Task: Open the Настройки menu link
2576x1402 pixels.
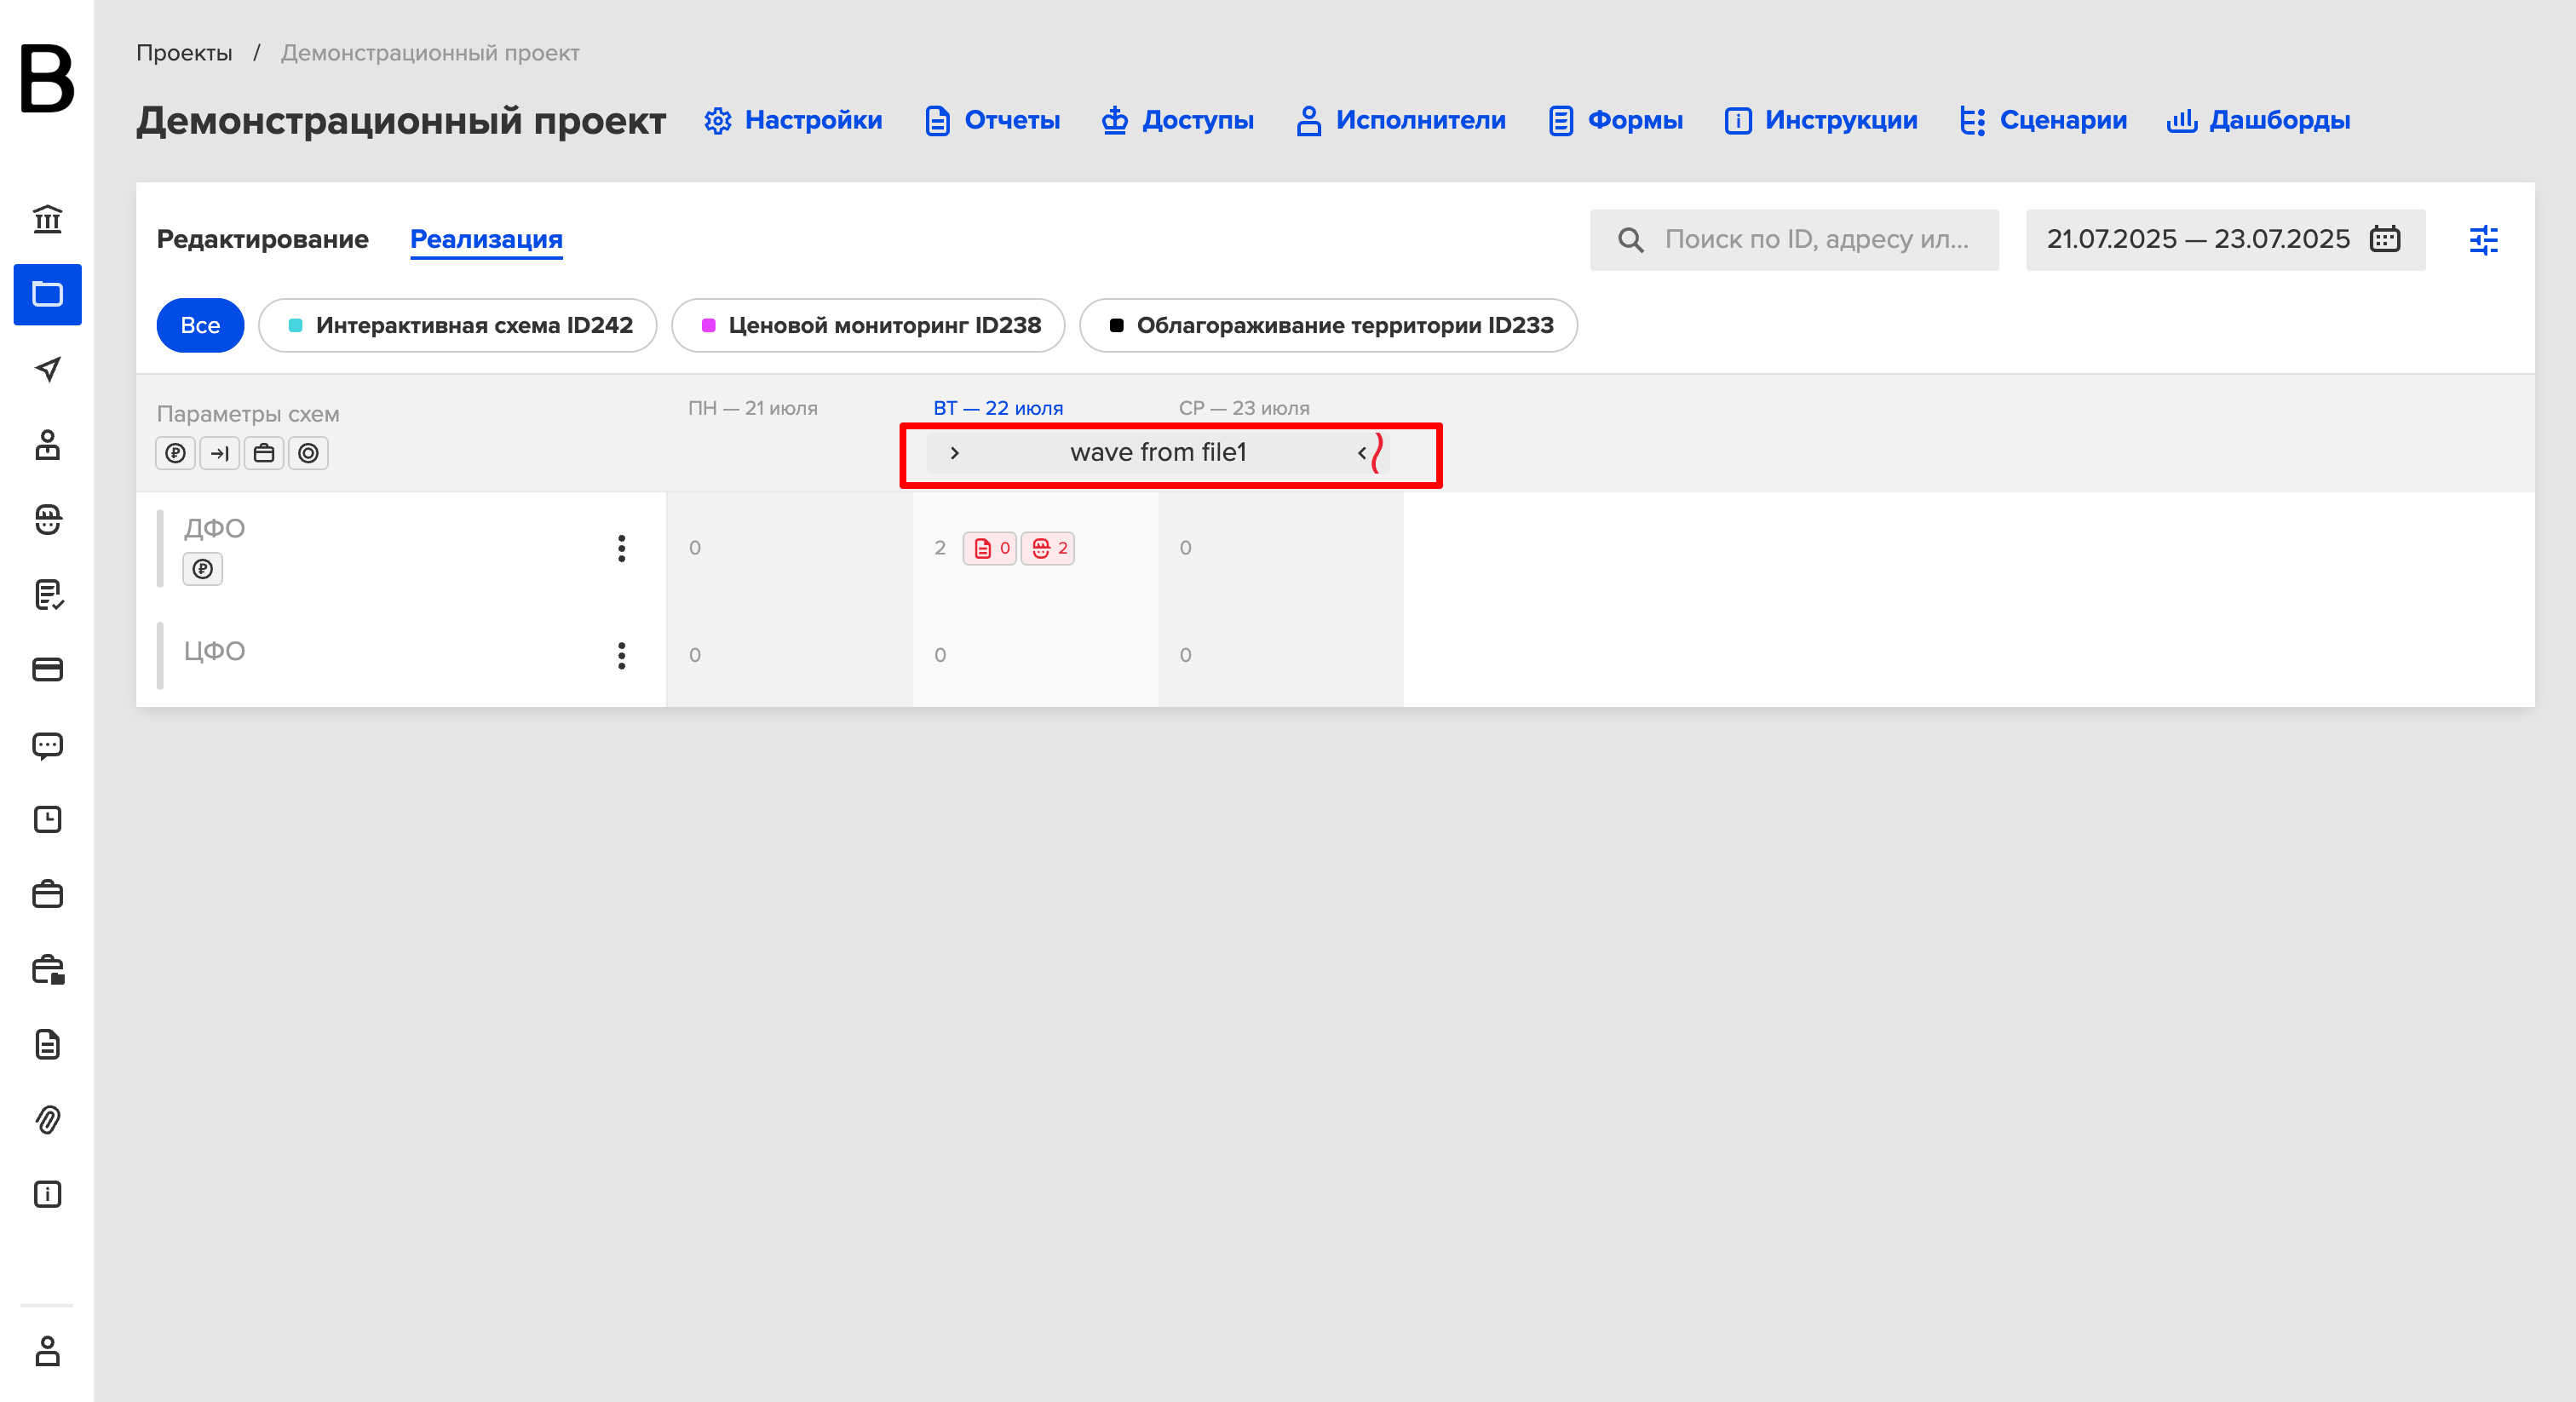Action: [x=793, y=120]
